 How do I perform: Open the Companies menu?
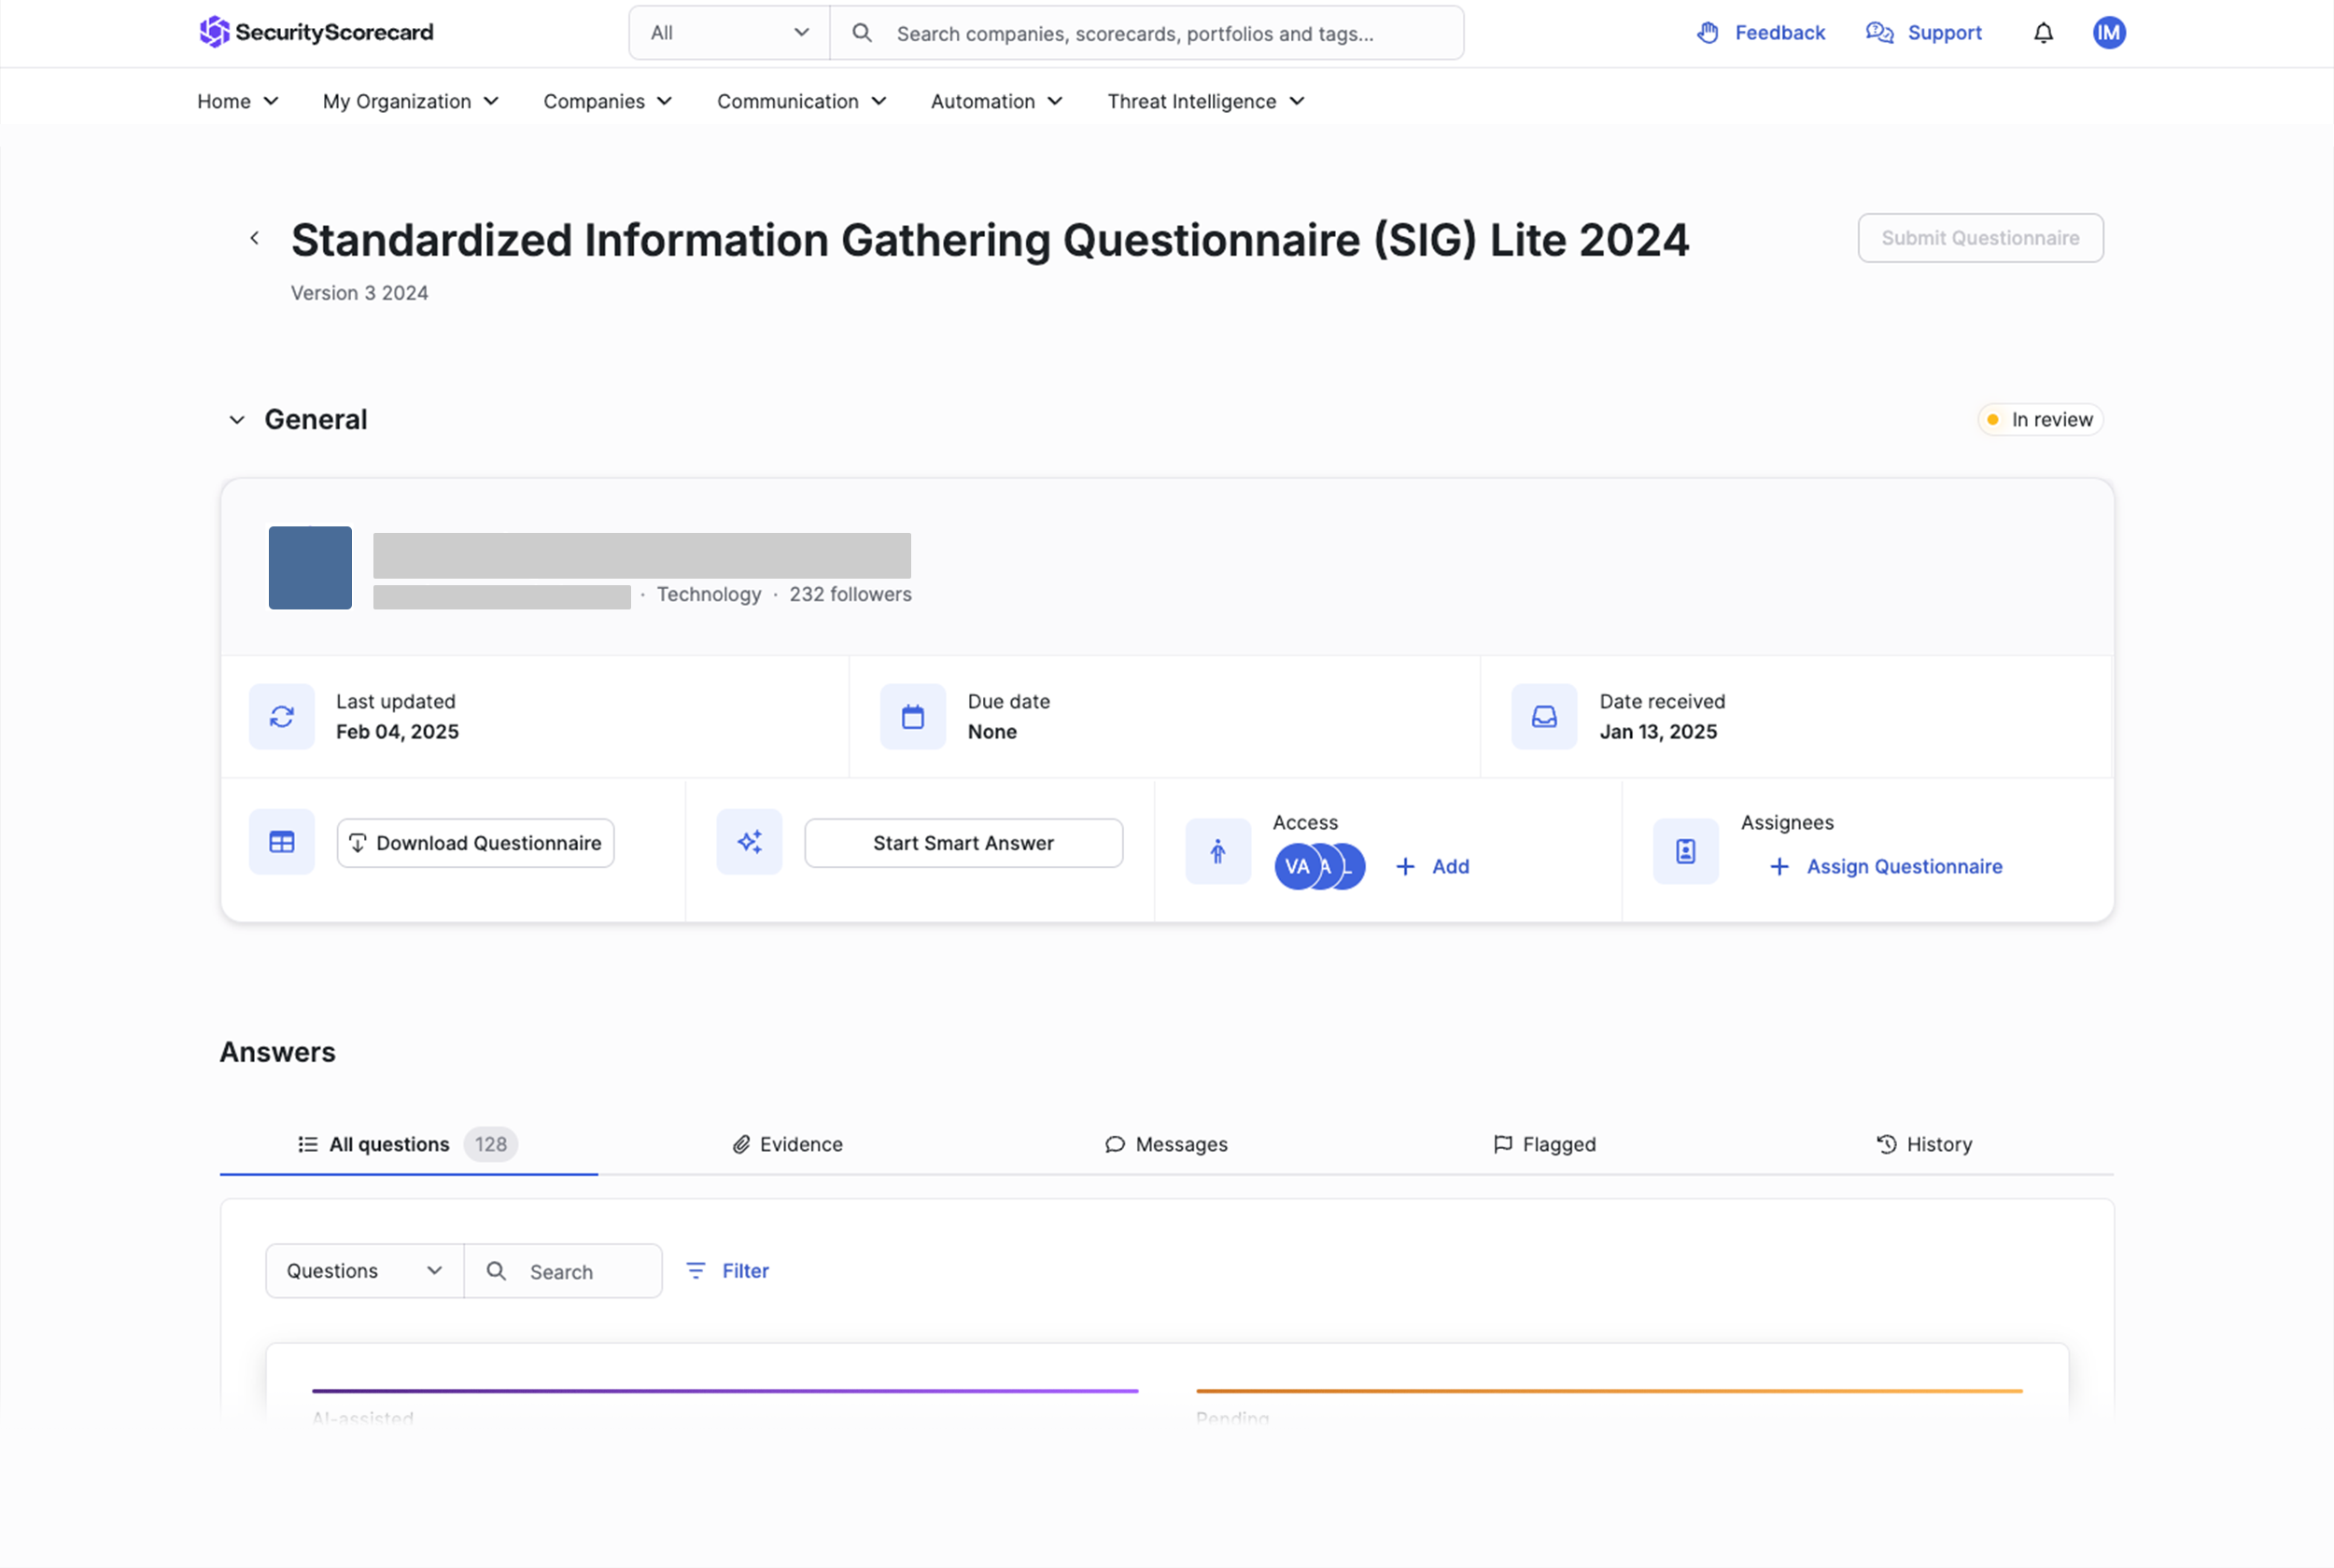tap(607, 101)
